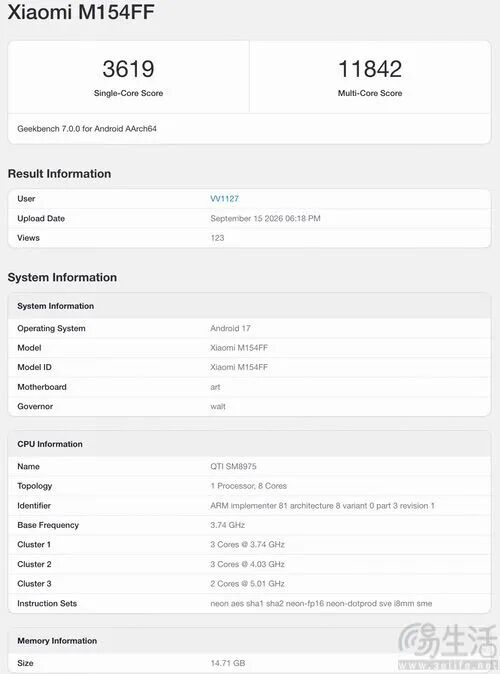Select the Operating System value Android 17
This screenshot has height=674, width=500.
pos(230,328)
